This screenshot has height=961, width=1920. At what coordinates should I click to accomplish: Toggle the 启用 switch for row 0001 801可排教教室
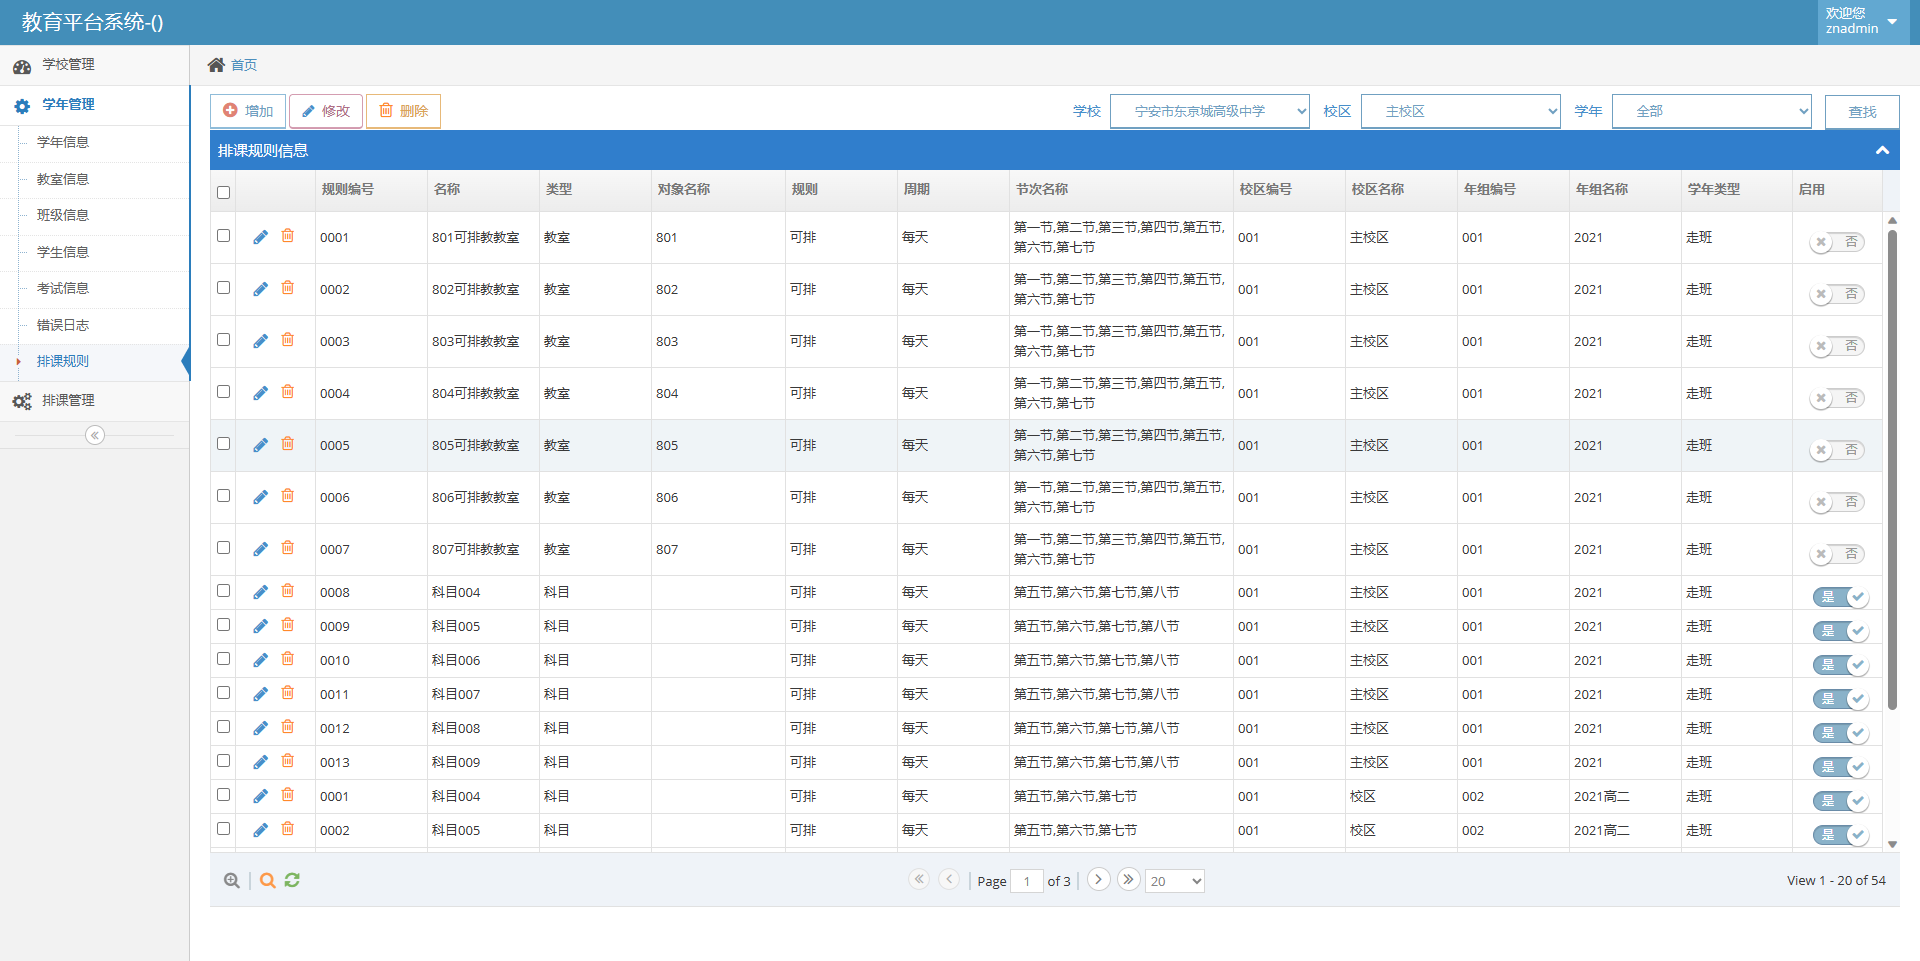click(x=1837, y=242)
